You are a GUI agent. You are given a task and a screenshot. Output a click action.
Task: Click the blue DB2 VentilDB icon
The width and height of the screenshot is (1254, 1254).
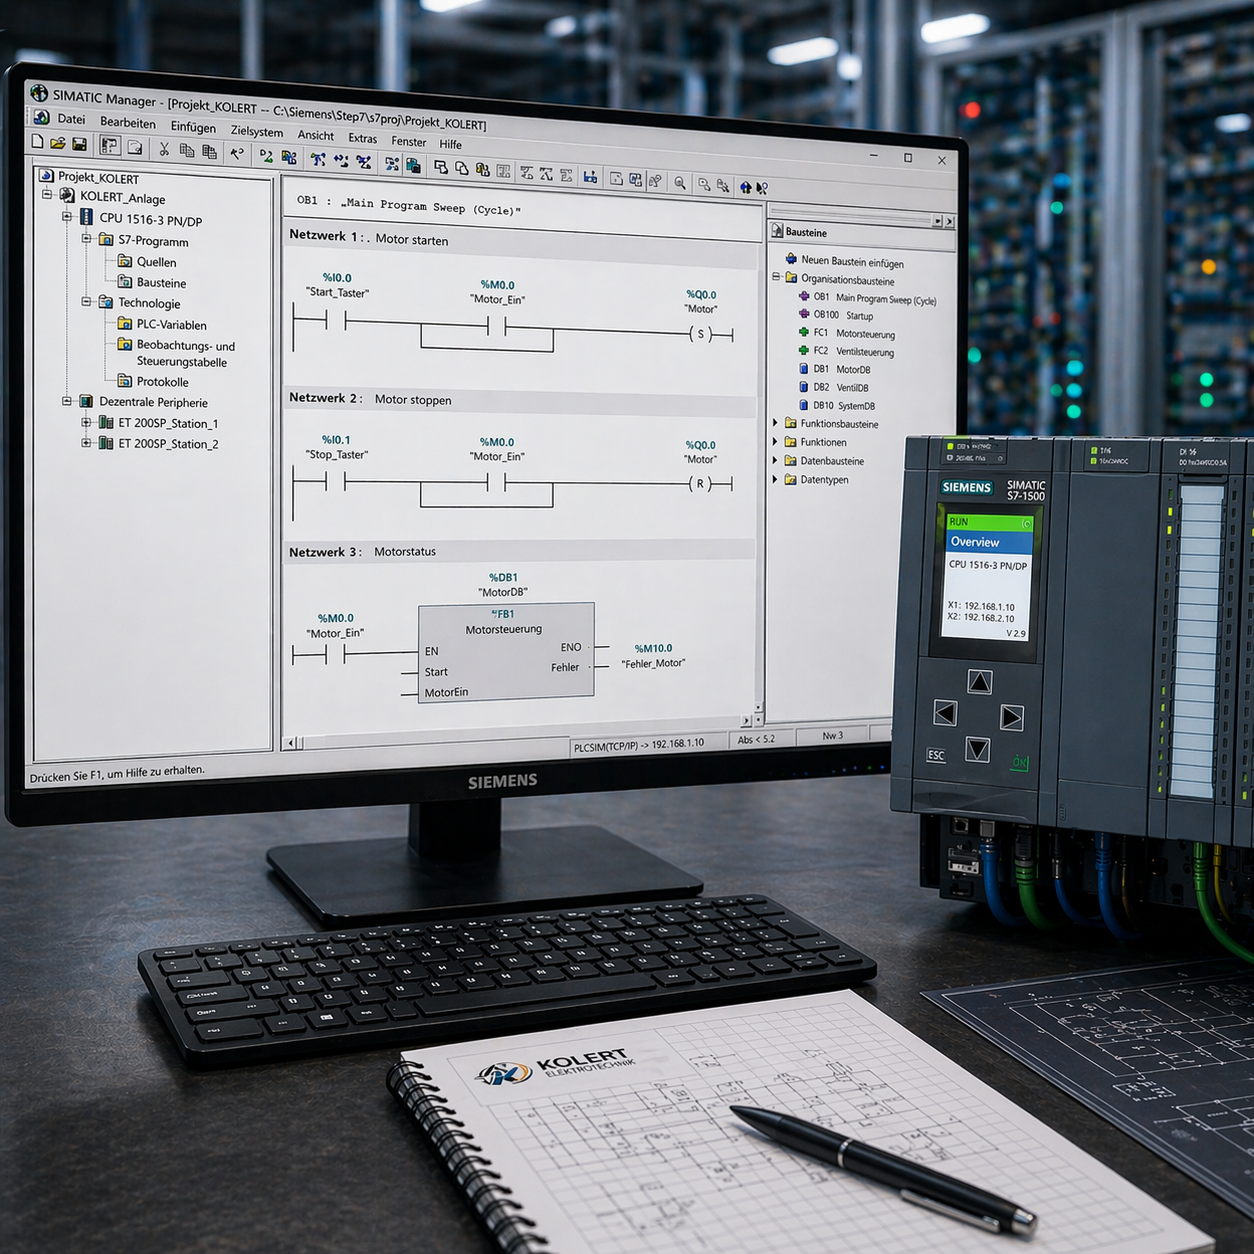click(x=803, y=386)
